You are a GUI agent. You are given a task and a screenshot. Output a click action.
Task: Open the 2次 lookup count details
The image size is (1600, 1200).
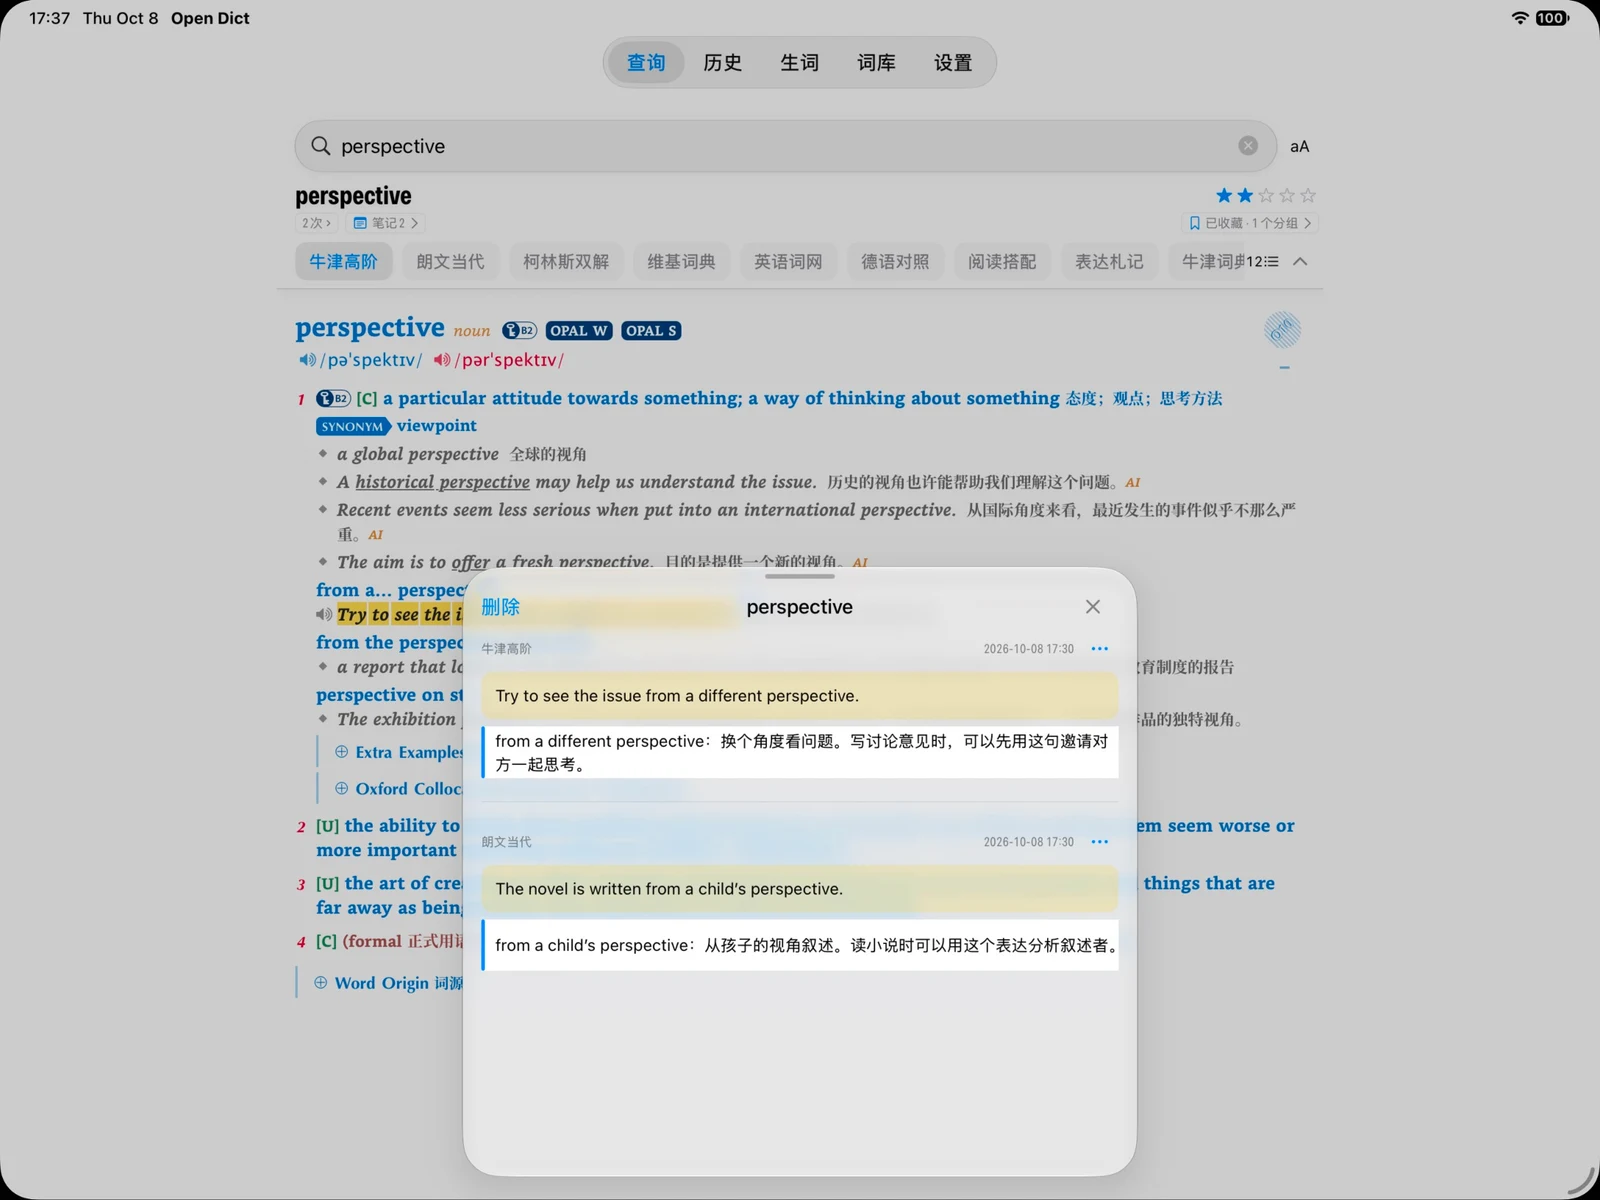click(x=316, y=223)
